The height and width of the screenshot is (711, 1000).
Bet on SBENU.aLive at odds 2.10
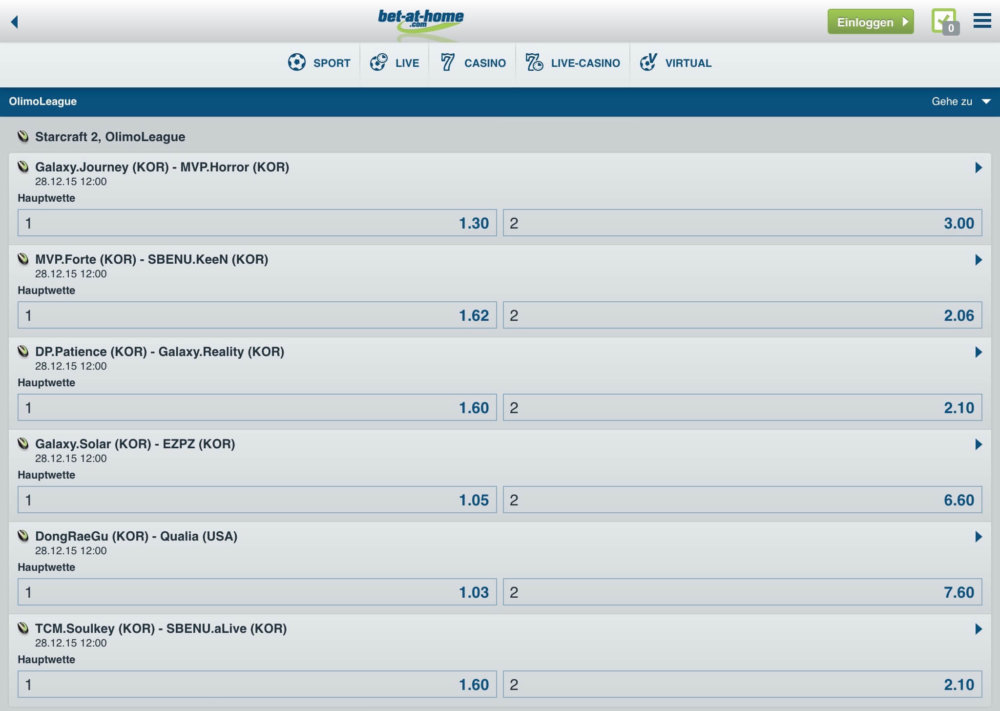pos(742,685)
